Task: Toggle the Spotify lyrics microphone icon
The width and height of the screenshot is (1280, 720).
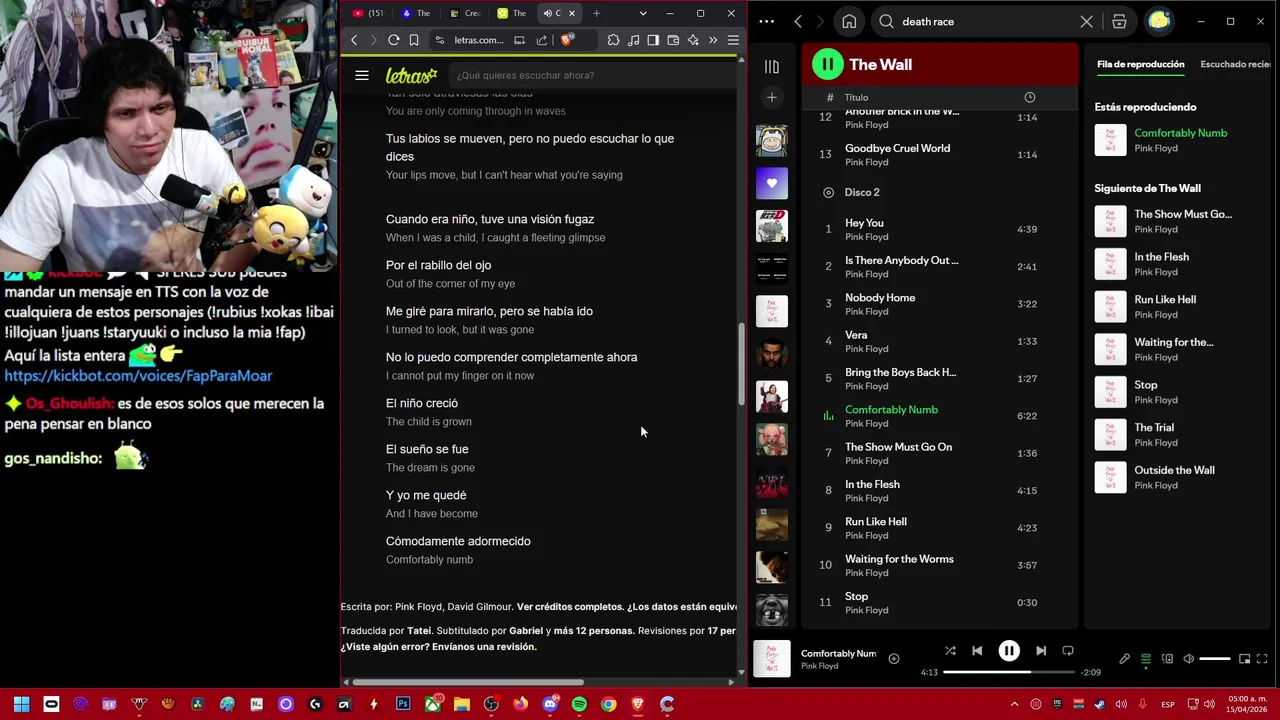Action: tap(1124, 659)
